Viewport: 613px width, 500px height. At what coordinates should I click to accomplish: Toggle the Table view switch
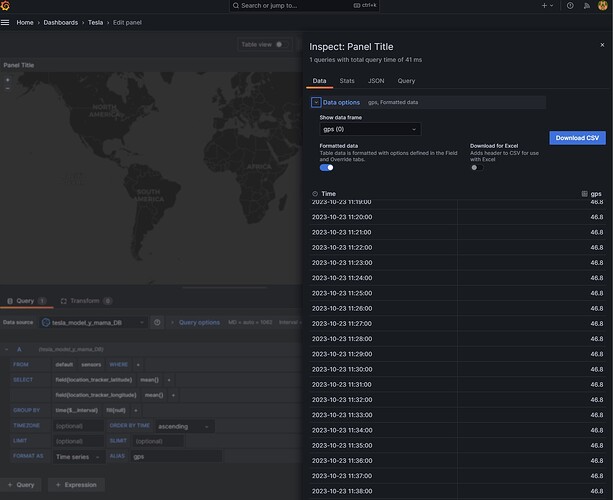[x=283, y=44]
